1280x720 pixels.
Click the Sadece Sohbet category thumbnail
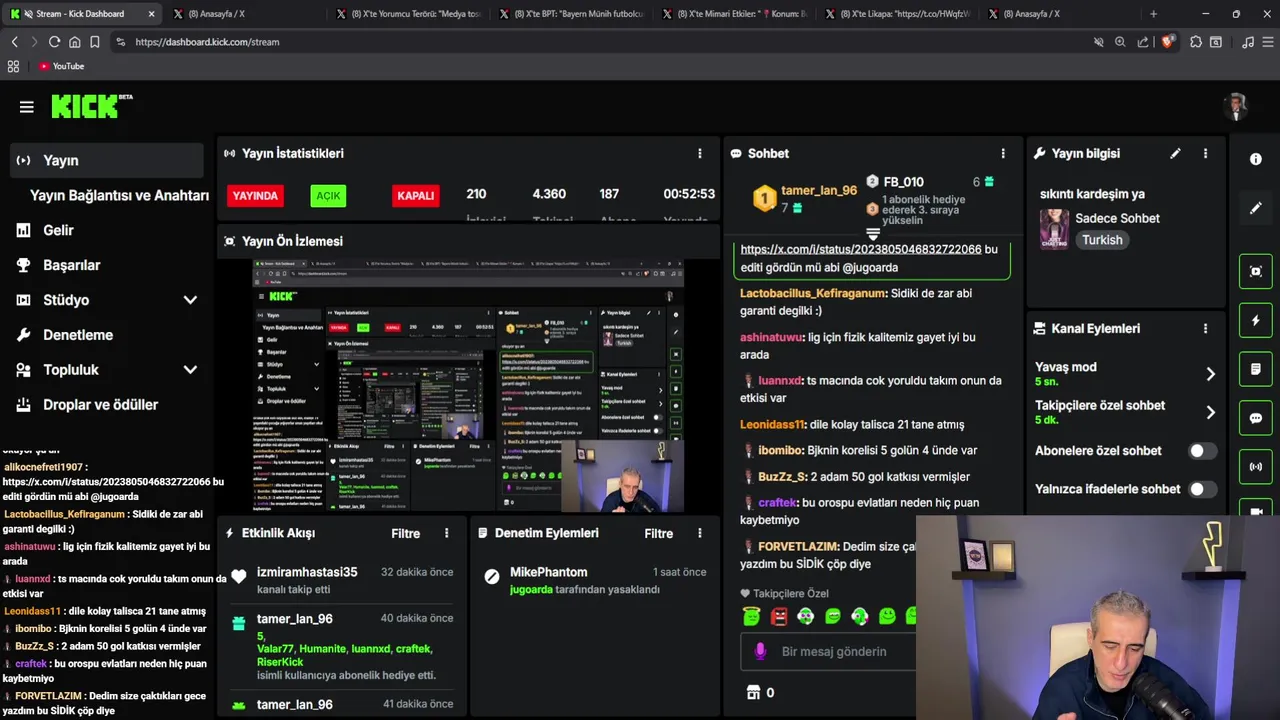[1054, 229]
